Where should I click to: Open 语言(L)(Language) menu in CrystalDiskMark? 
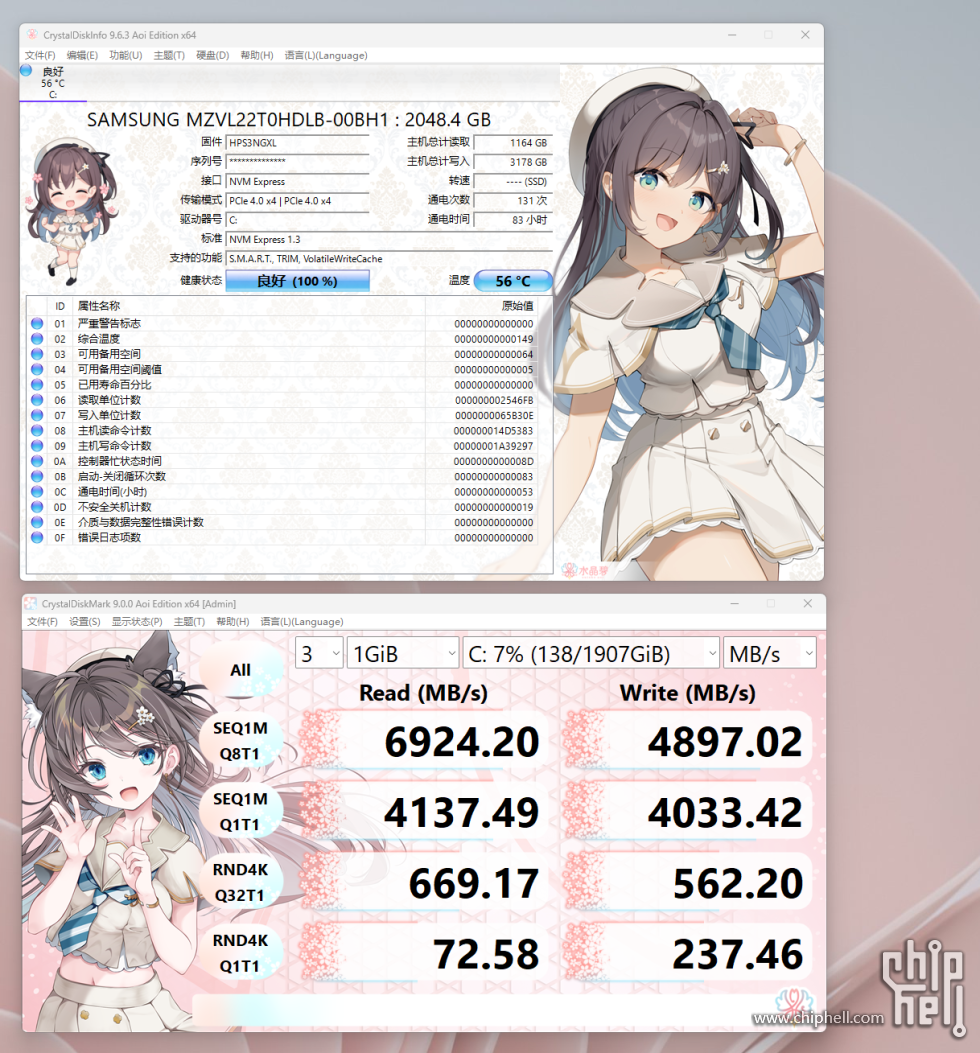(302, 622)
